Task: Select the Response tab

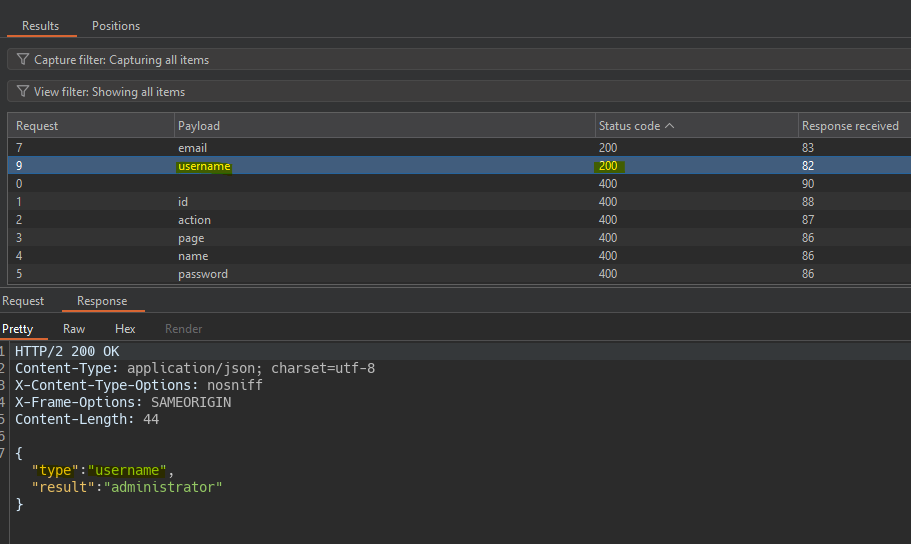Action: click(102, 301)
